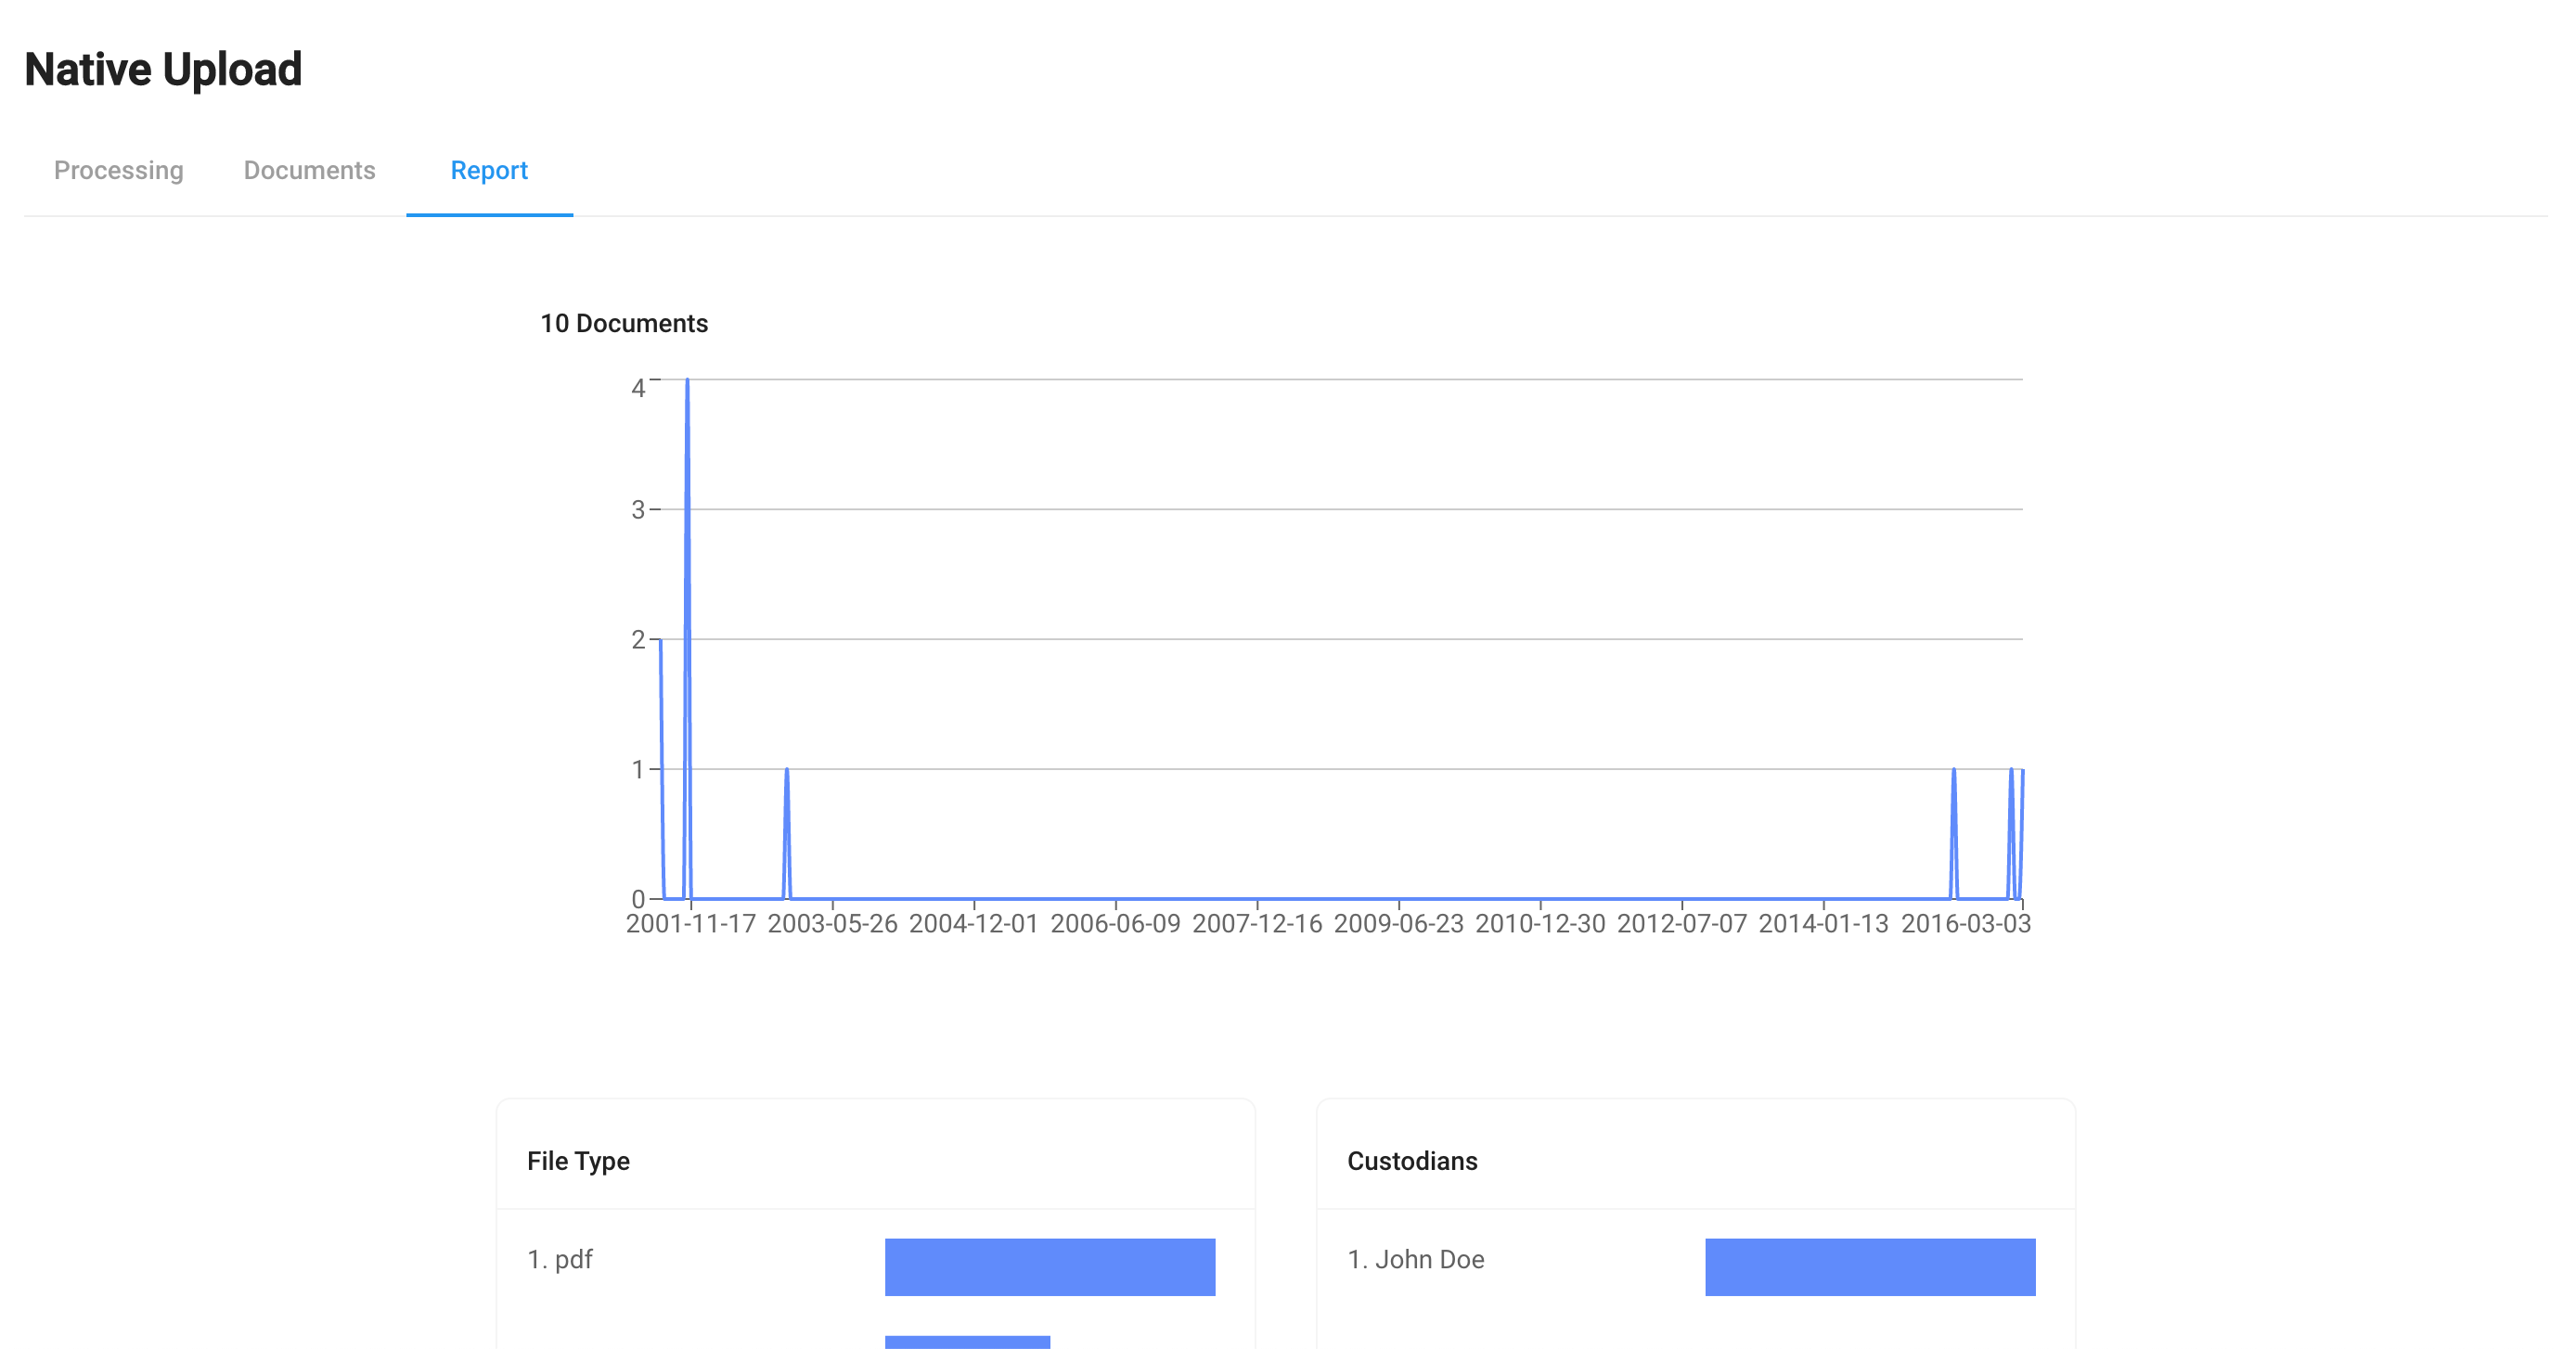The width and height of the screenshot is (2576, 1349).
Task: Select the 1. John Doe custodian entry
Action: pos(1416,1259)
